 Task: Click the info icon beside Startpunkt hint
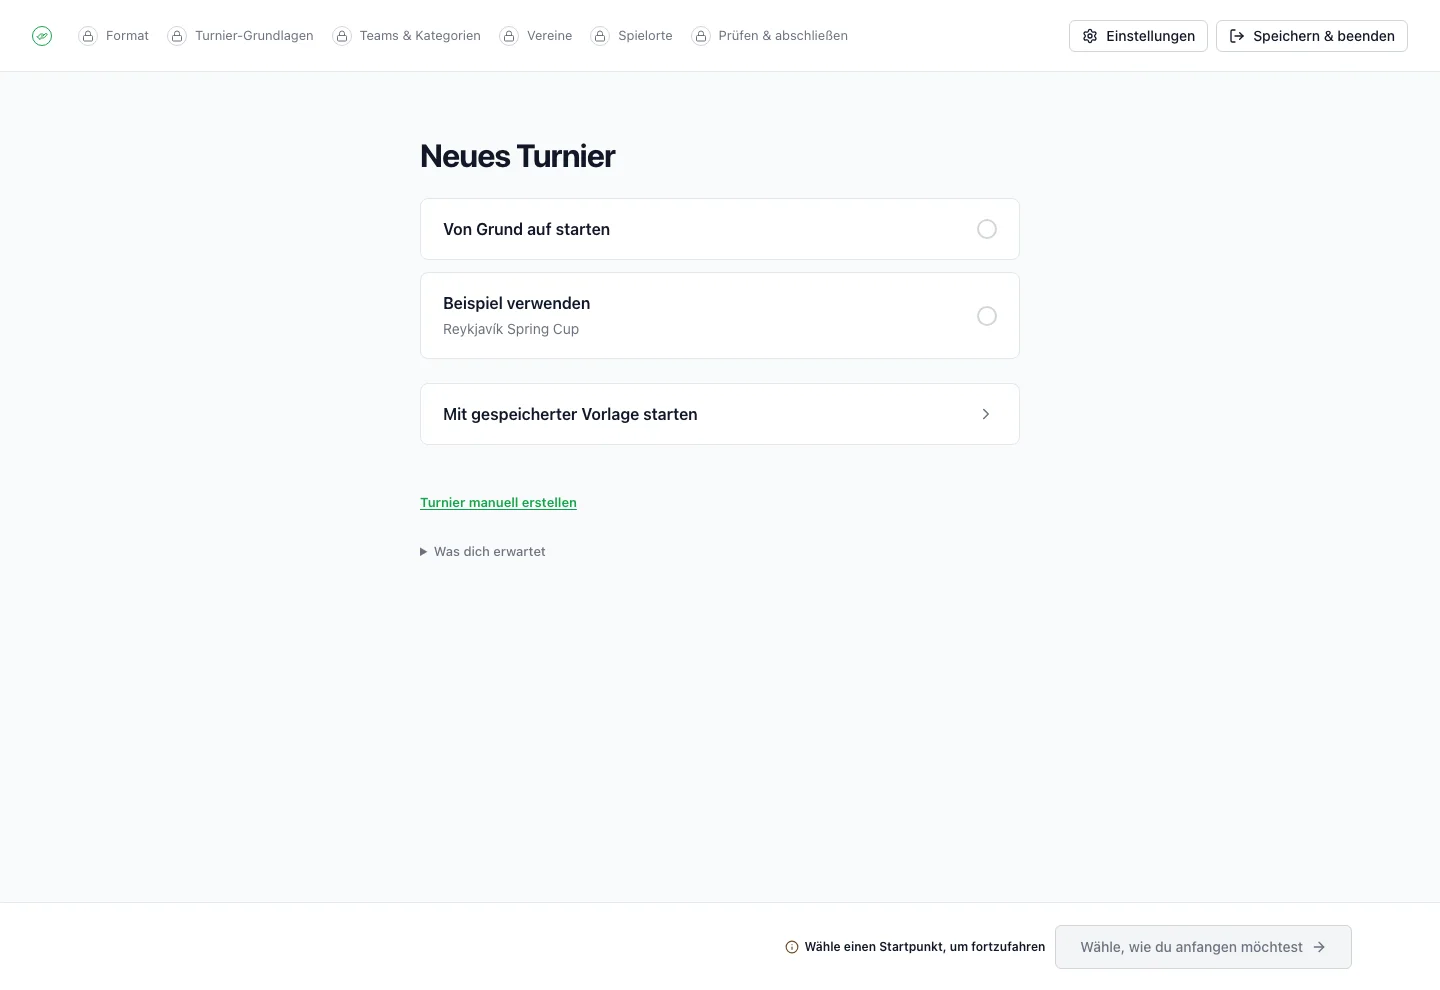[x=792, y=947]
